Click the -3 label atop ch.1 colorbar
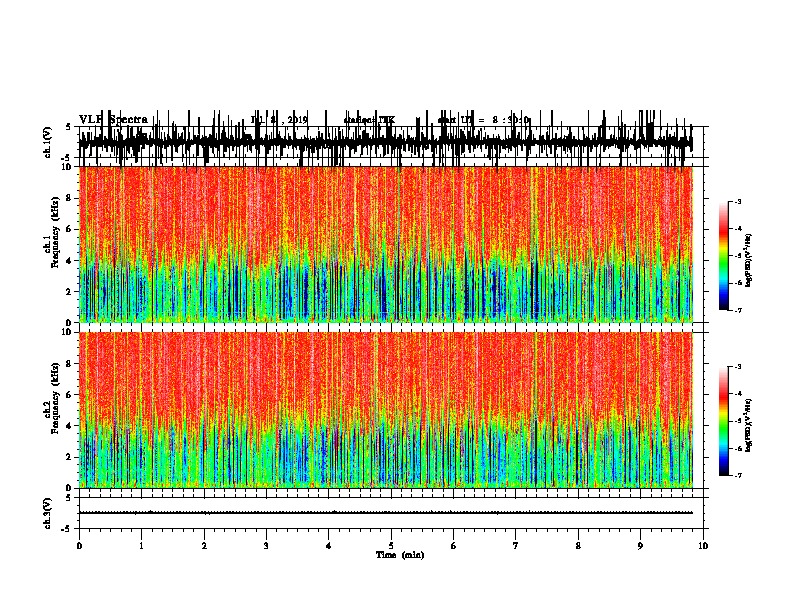This screenshot has height=612, width=792. click(737, 202)
